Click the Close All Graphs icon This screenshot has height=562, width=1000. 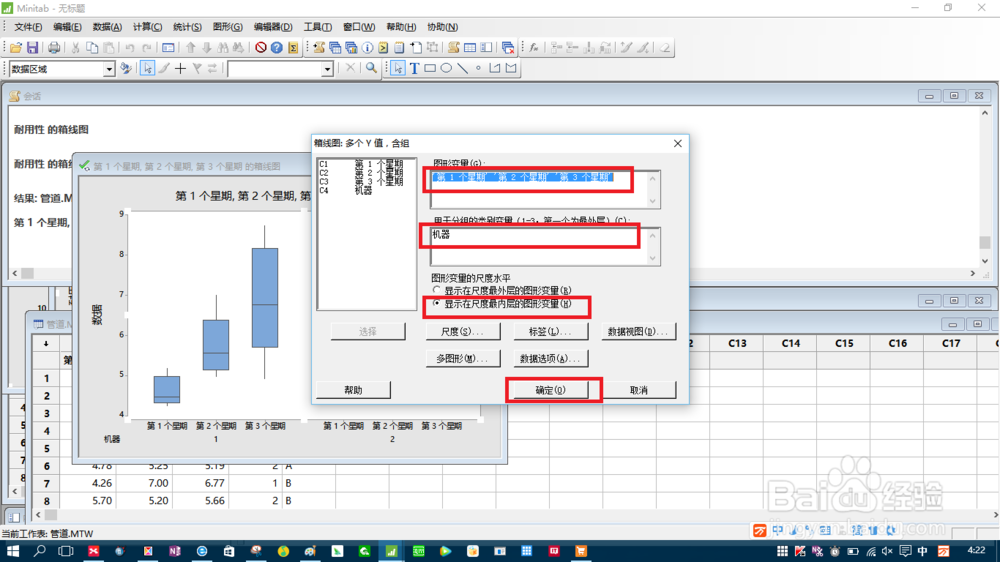click(508, 48)
